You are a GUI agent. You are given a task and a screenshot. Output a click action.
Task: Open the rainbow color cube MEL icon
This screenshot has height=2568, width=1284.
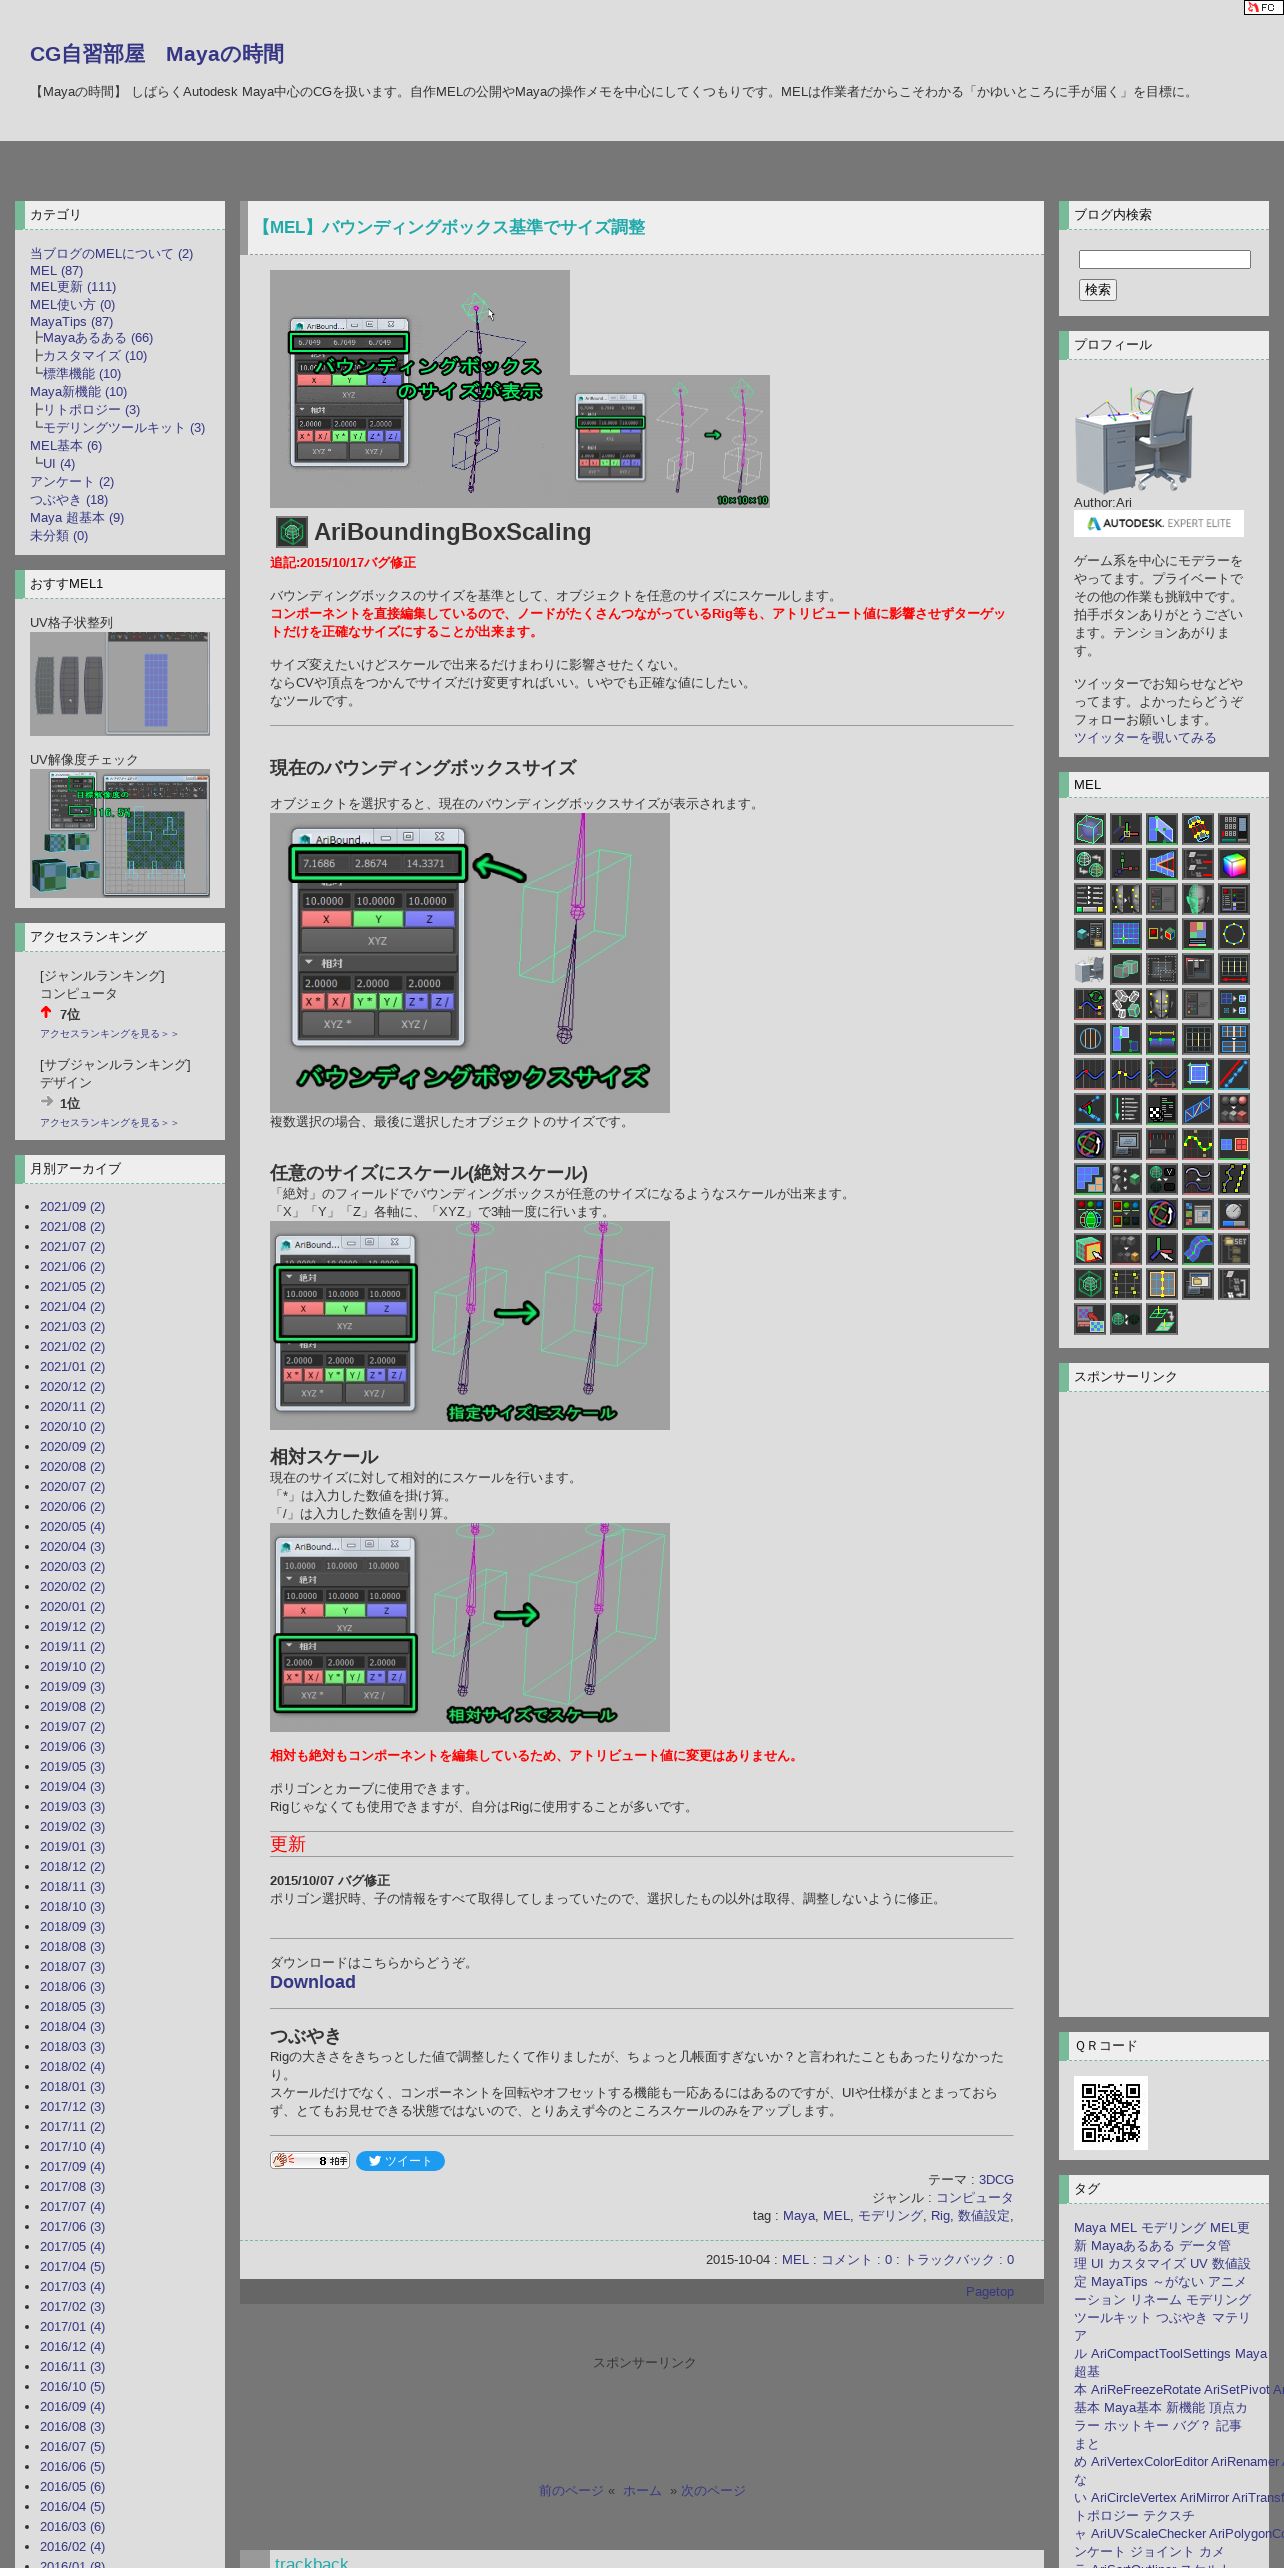point(1234,864)
